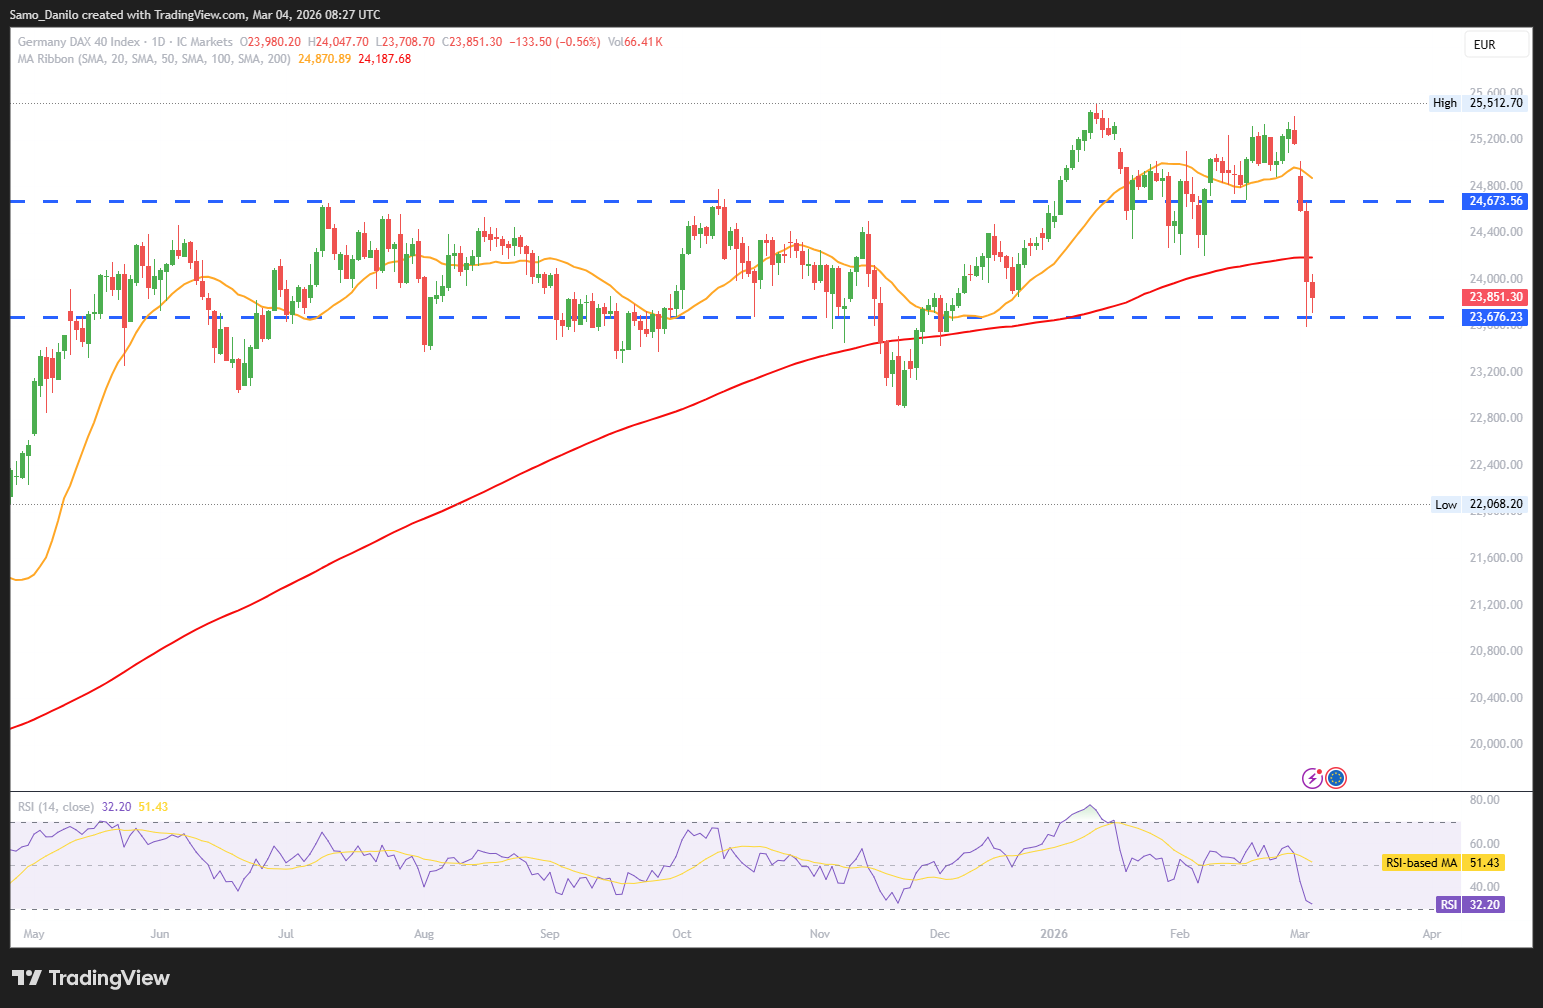The image size is (1543, 1008).
Task: Click the red 24,187.68 SMA 200 value
Action: (385, 59)
